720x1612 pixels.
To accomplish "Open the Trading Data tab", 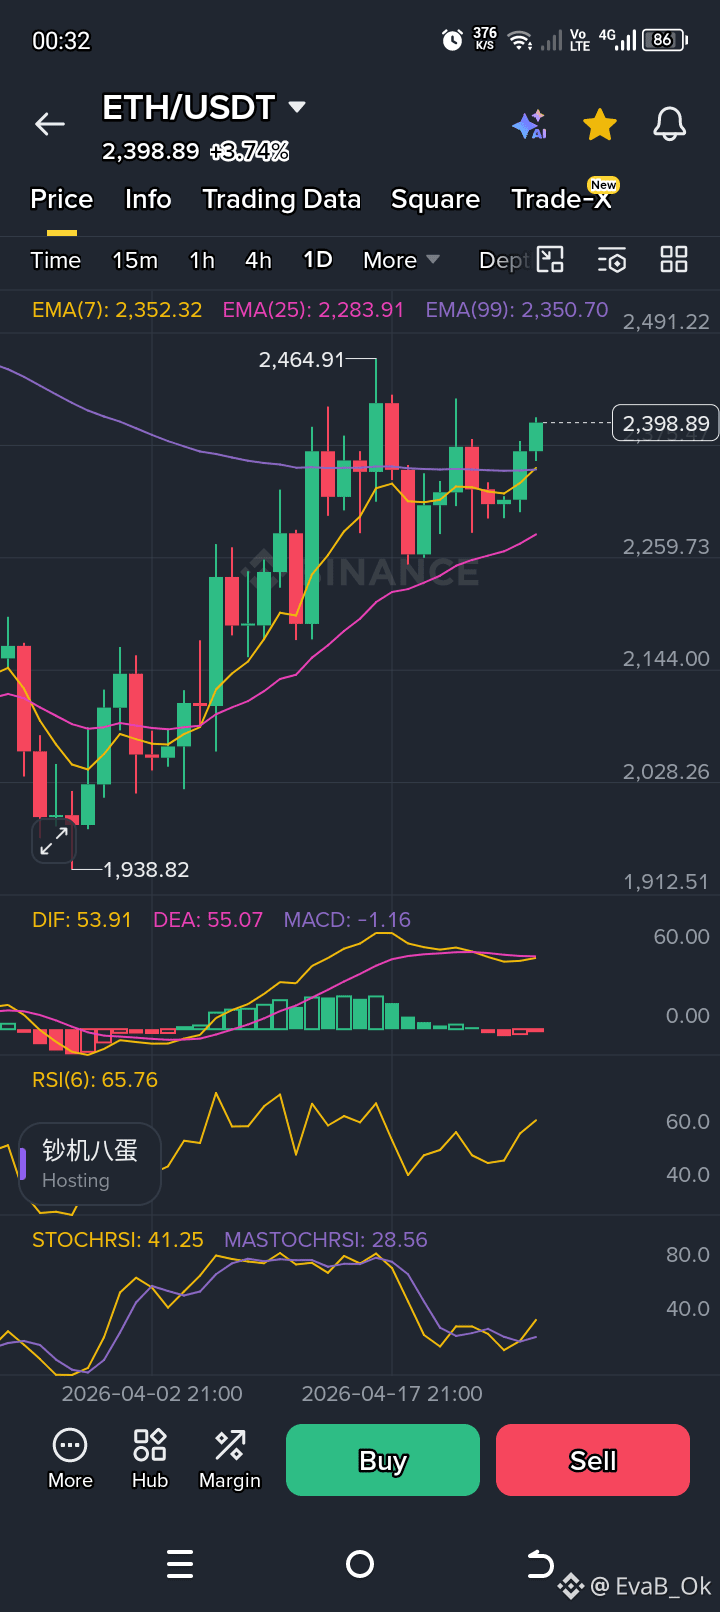I will [281, 199].
